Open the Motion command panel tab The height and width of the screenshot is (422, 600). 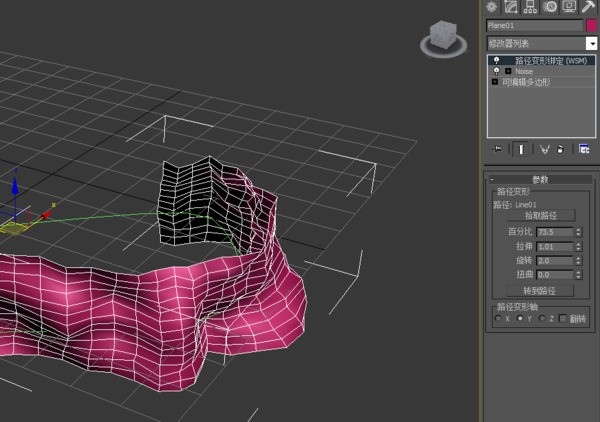550,7
